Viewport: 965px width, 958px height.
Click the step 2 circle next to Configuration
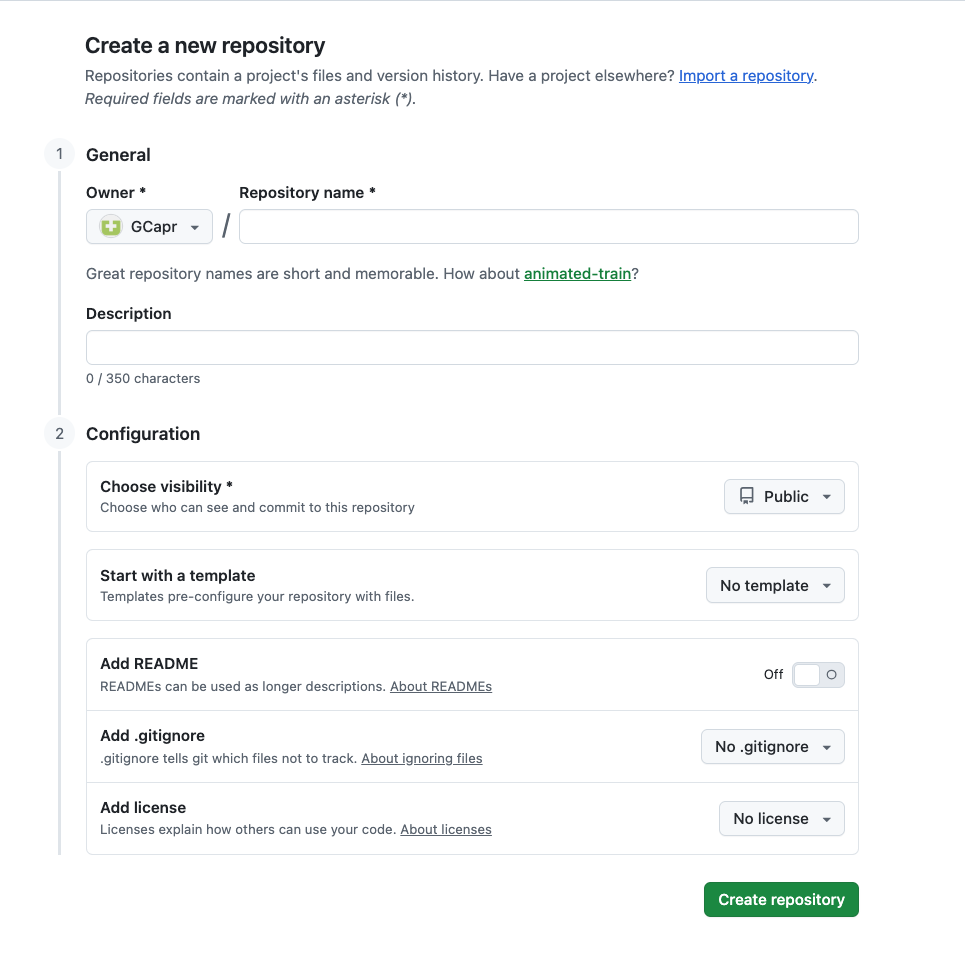58,433
